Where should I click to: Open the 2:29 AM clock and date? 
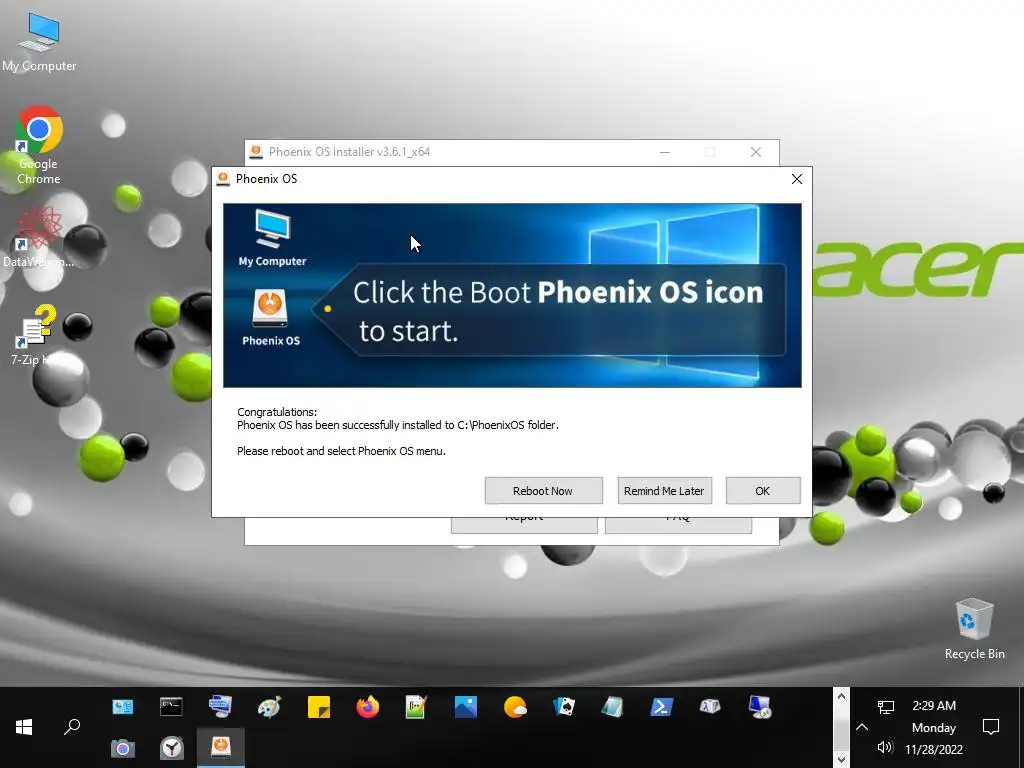coord(934,727)
